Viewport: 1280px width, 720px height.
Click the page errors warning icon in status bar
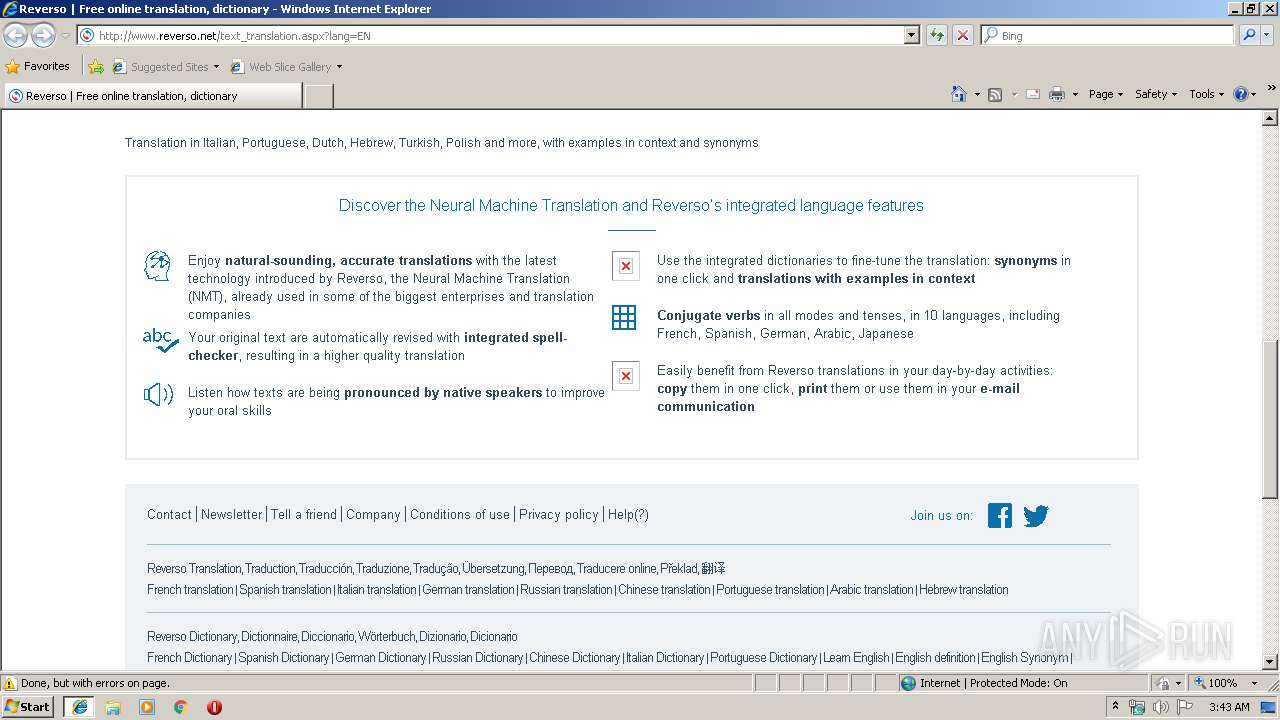tap(10, 683)
